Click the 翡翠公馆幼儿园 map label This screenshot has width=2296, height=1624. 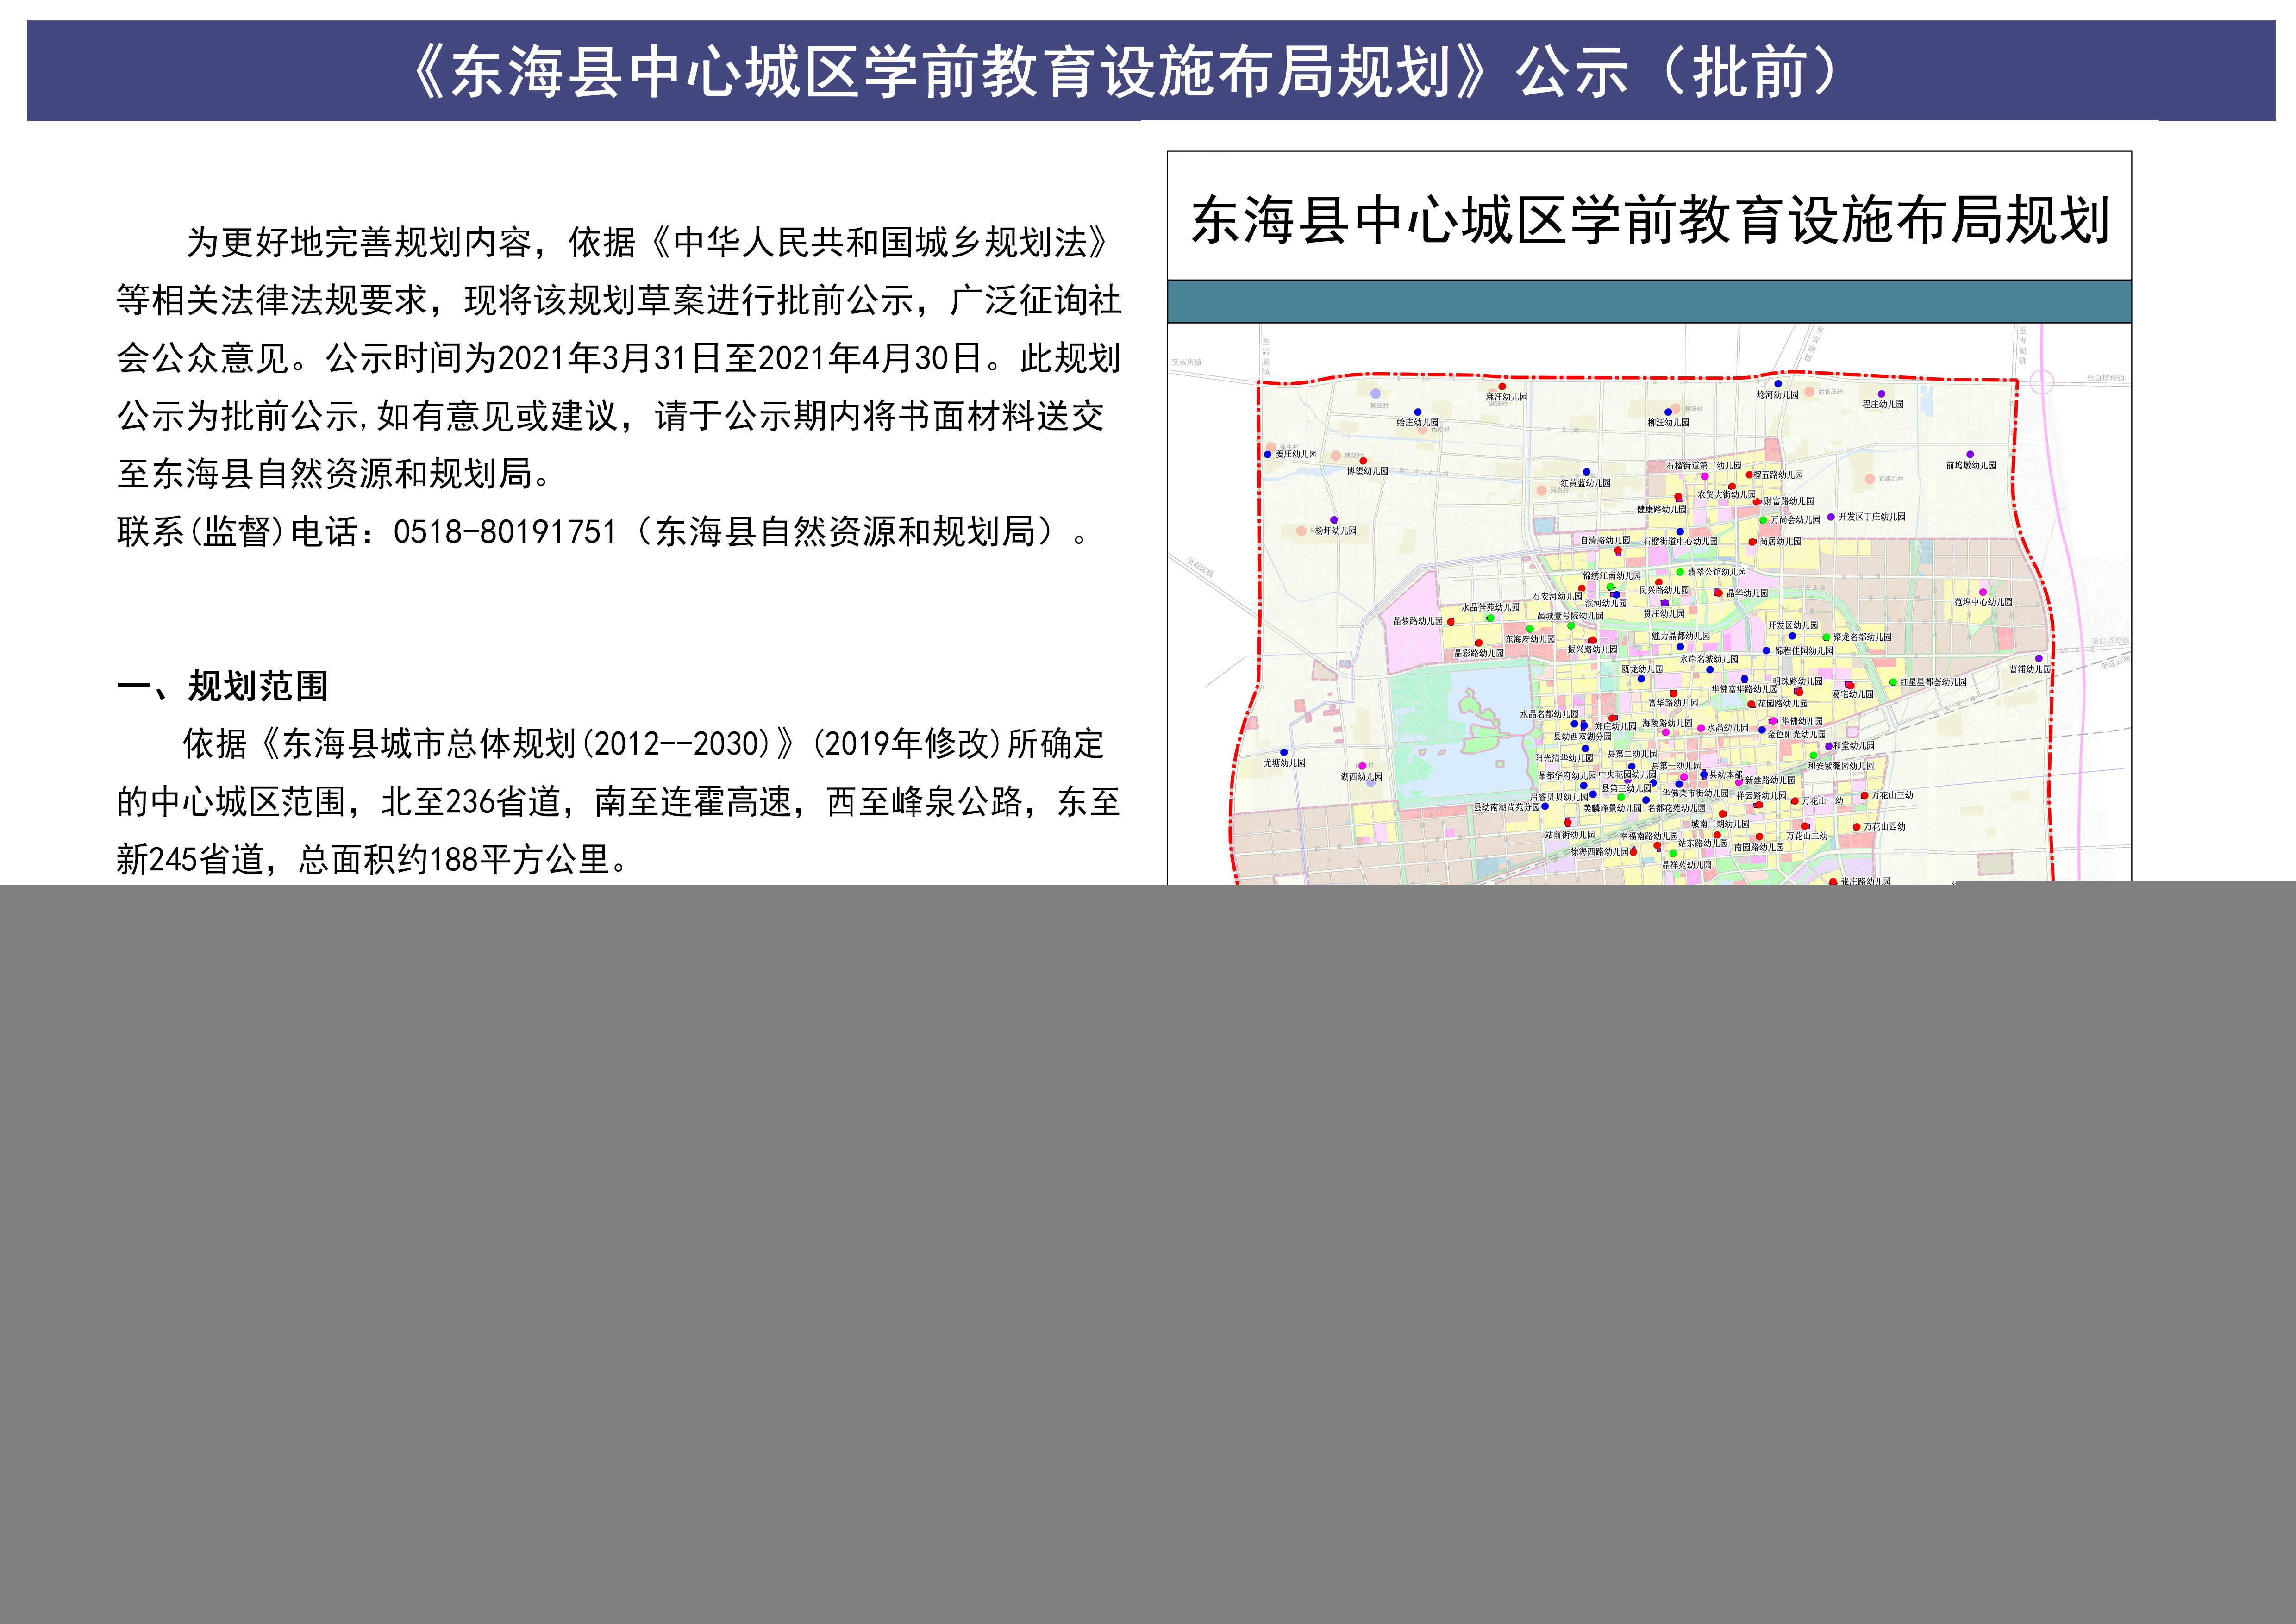point(1717,572)
